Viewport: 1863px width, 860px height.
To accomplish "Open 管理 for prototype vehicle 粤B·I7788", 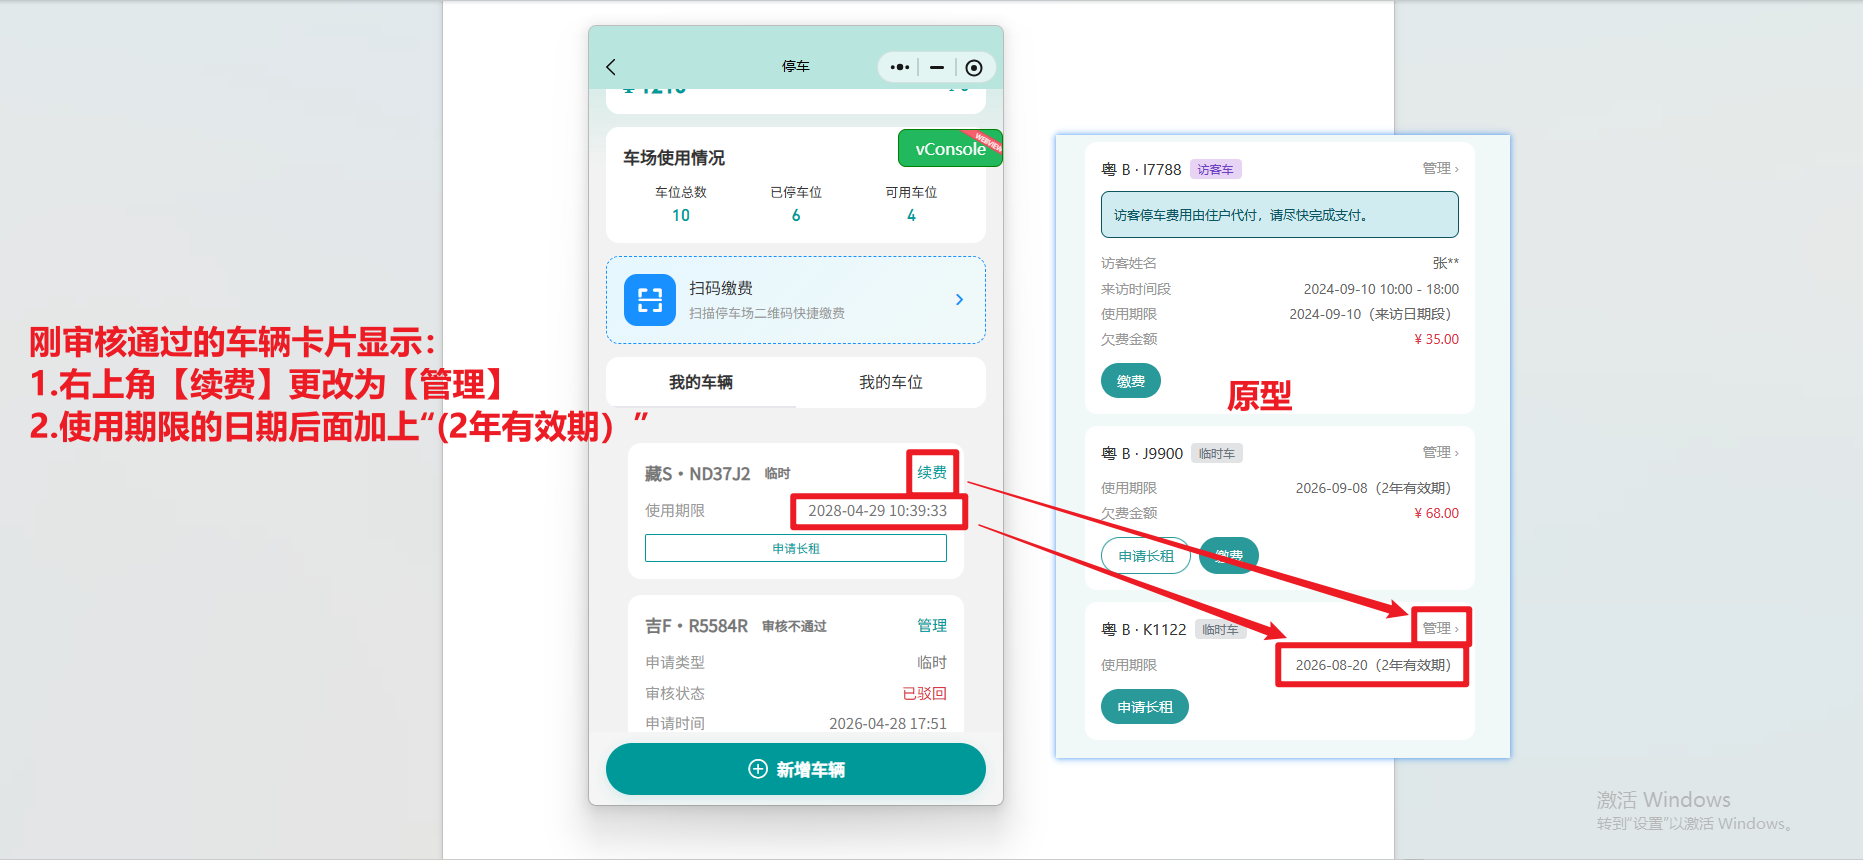I will 1441,168.
